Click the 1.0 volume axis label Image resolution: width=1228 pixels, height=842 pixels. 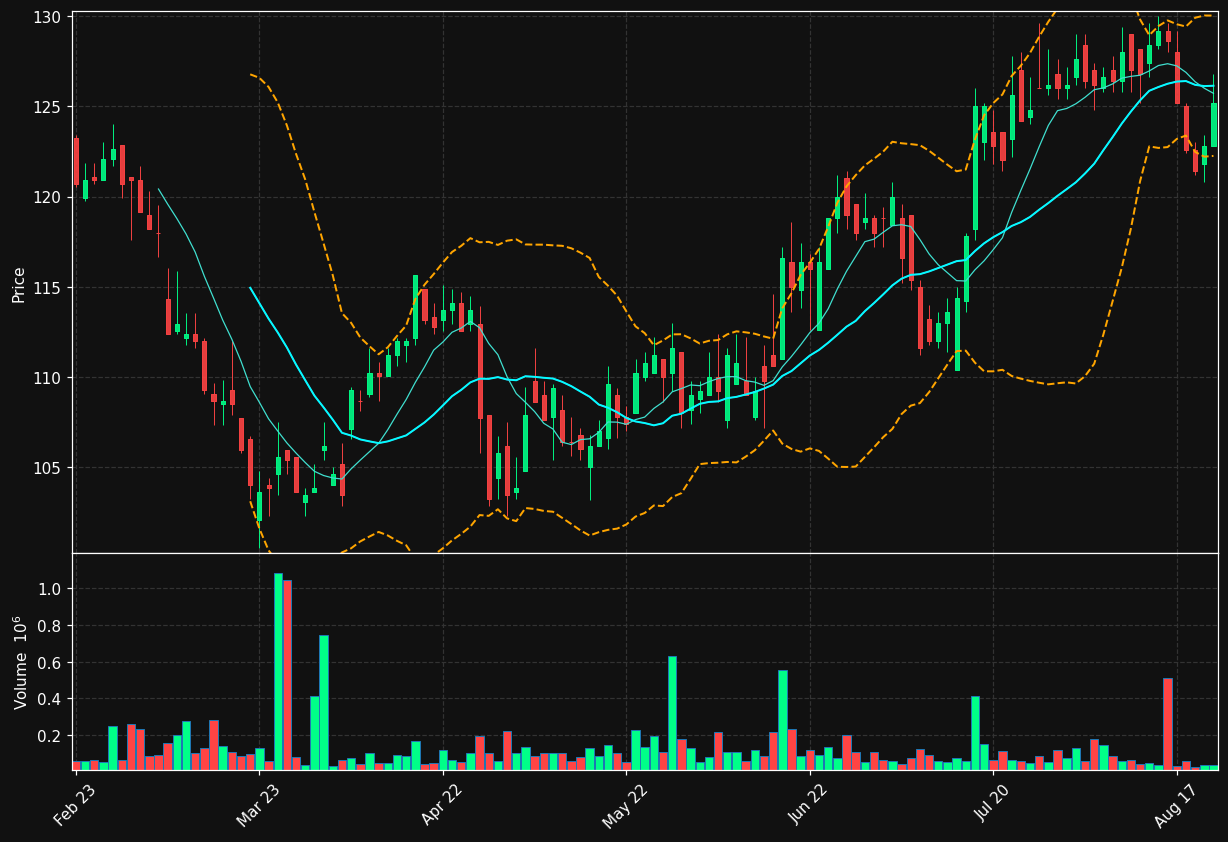(x=52, y=589)
